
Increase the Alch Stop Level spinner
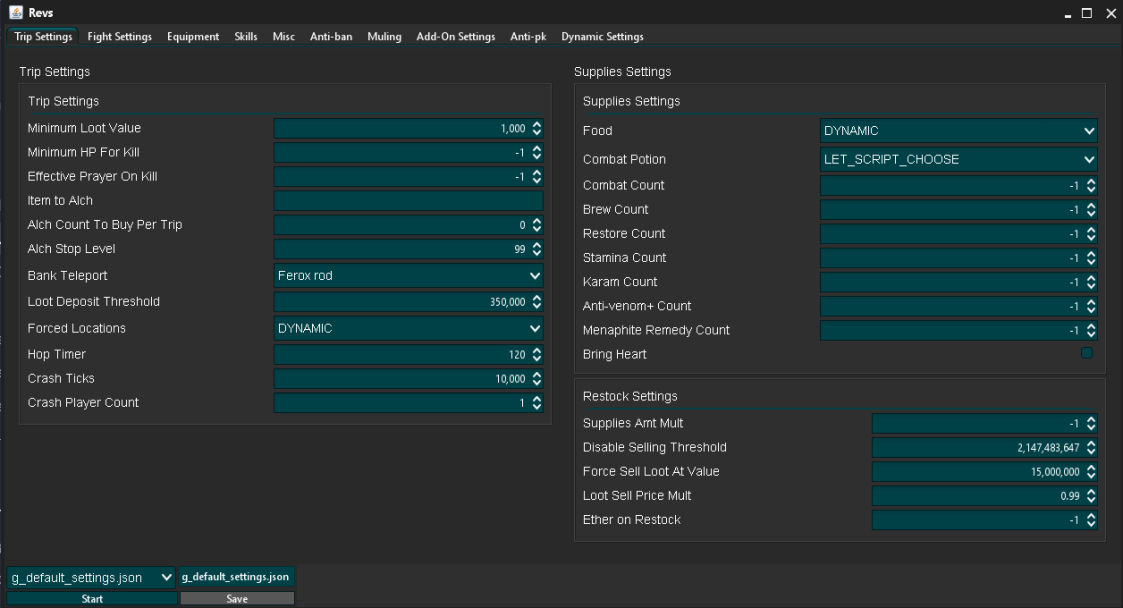[x=536, y=244]
